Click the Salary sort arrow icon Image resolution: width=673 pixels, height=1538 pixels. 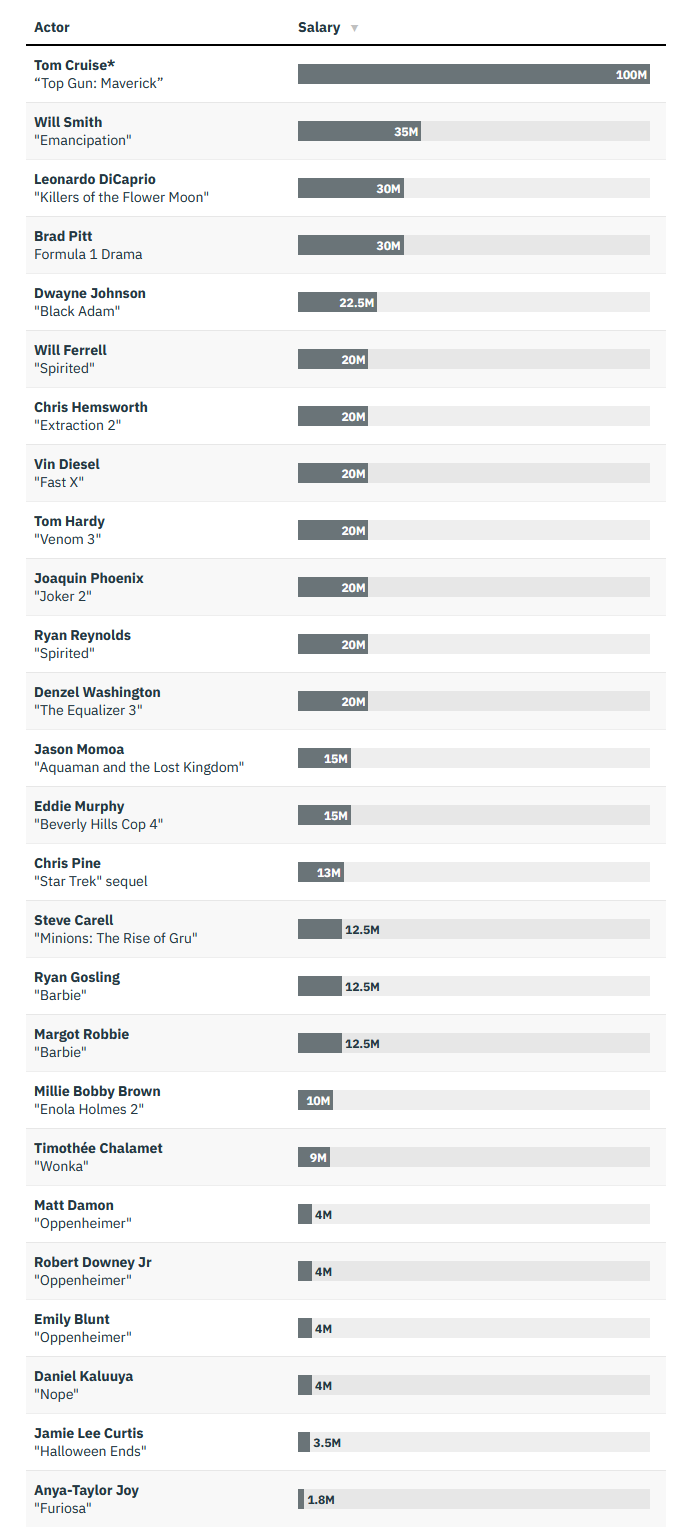[x=354, y=28]
